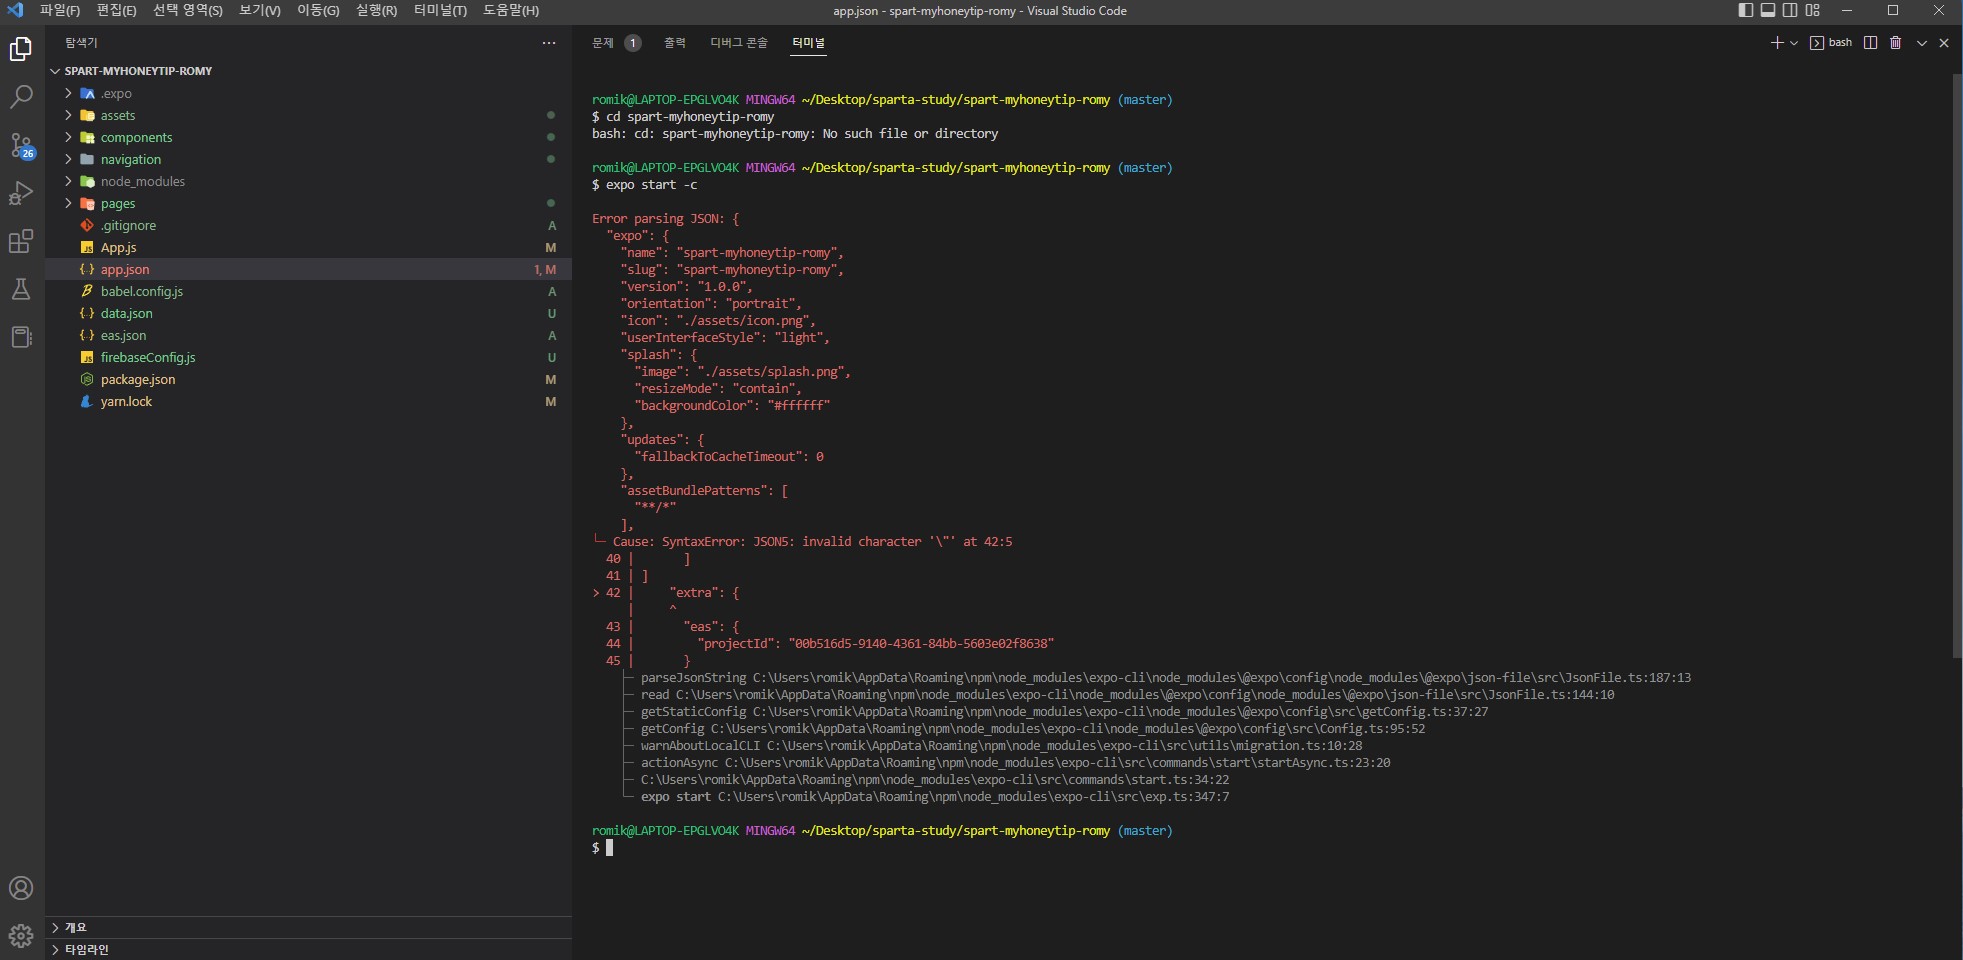Switch to the 디버그 콘솔 tab

click(x=739, y=43)
